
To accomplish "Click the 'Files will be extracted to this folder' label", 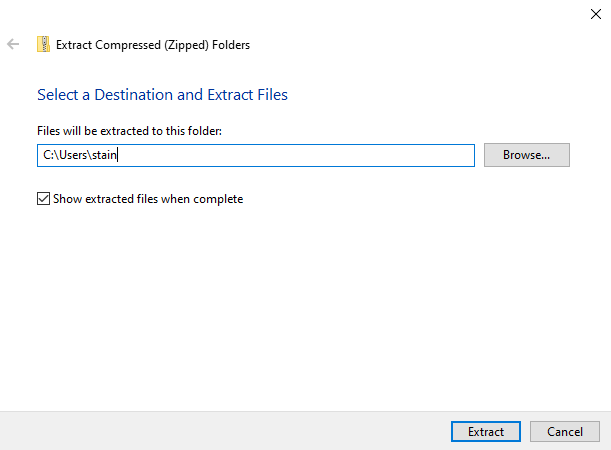I will pos(129,131).
